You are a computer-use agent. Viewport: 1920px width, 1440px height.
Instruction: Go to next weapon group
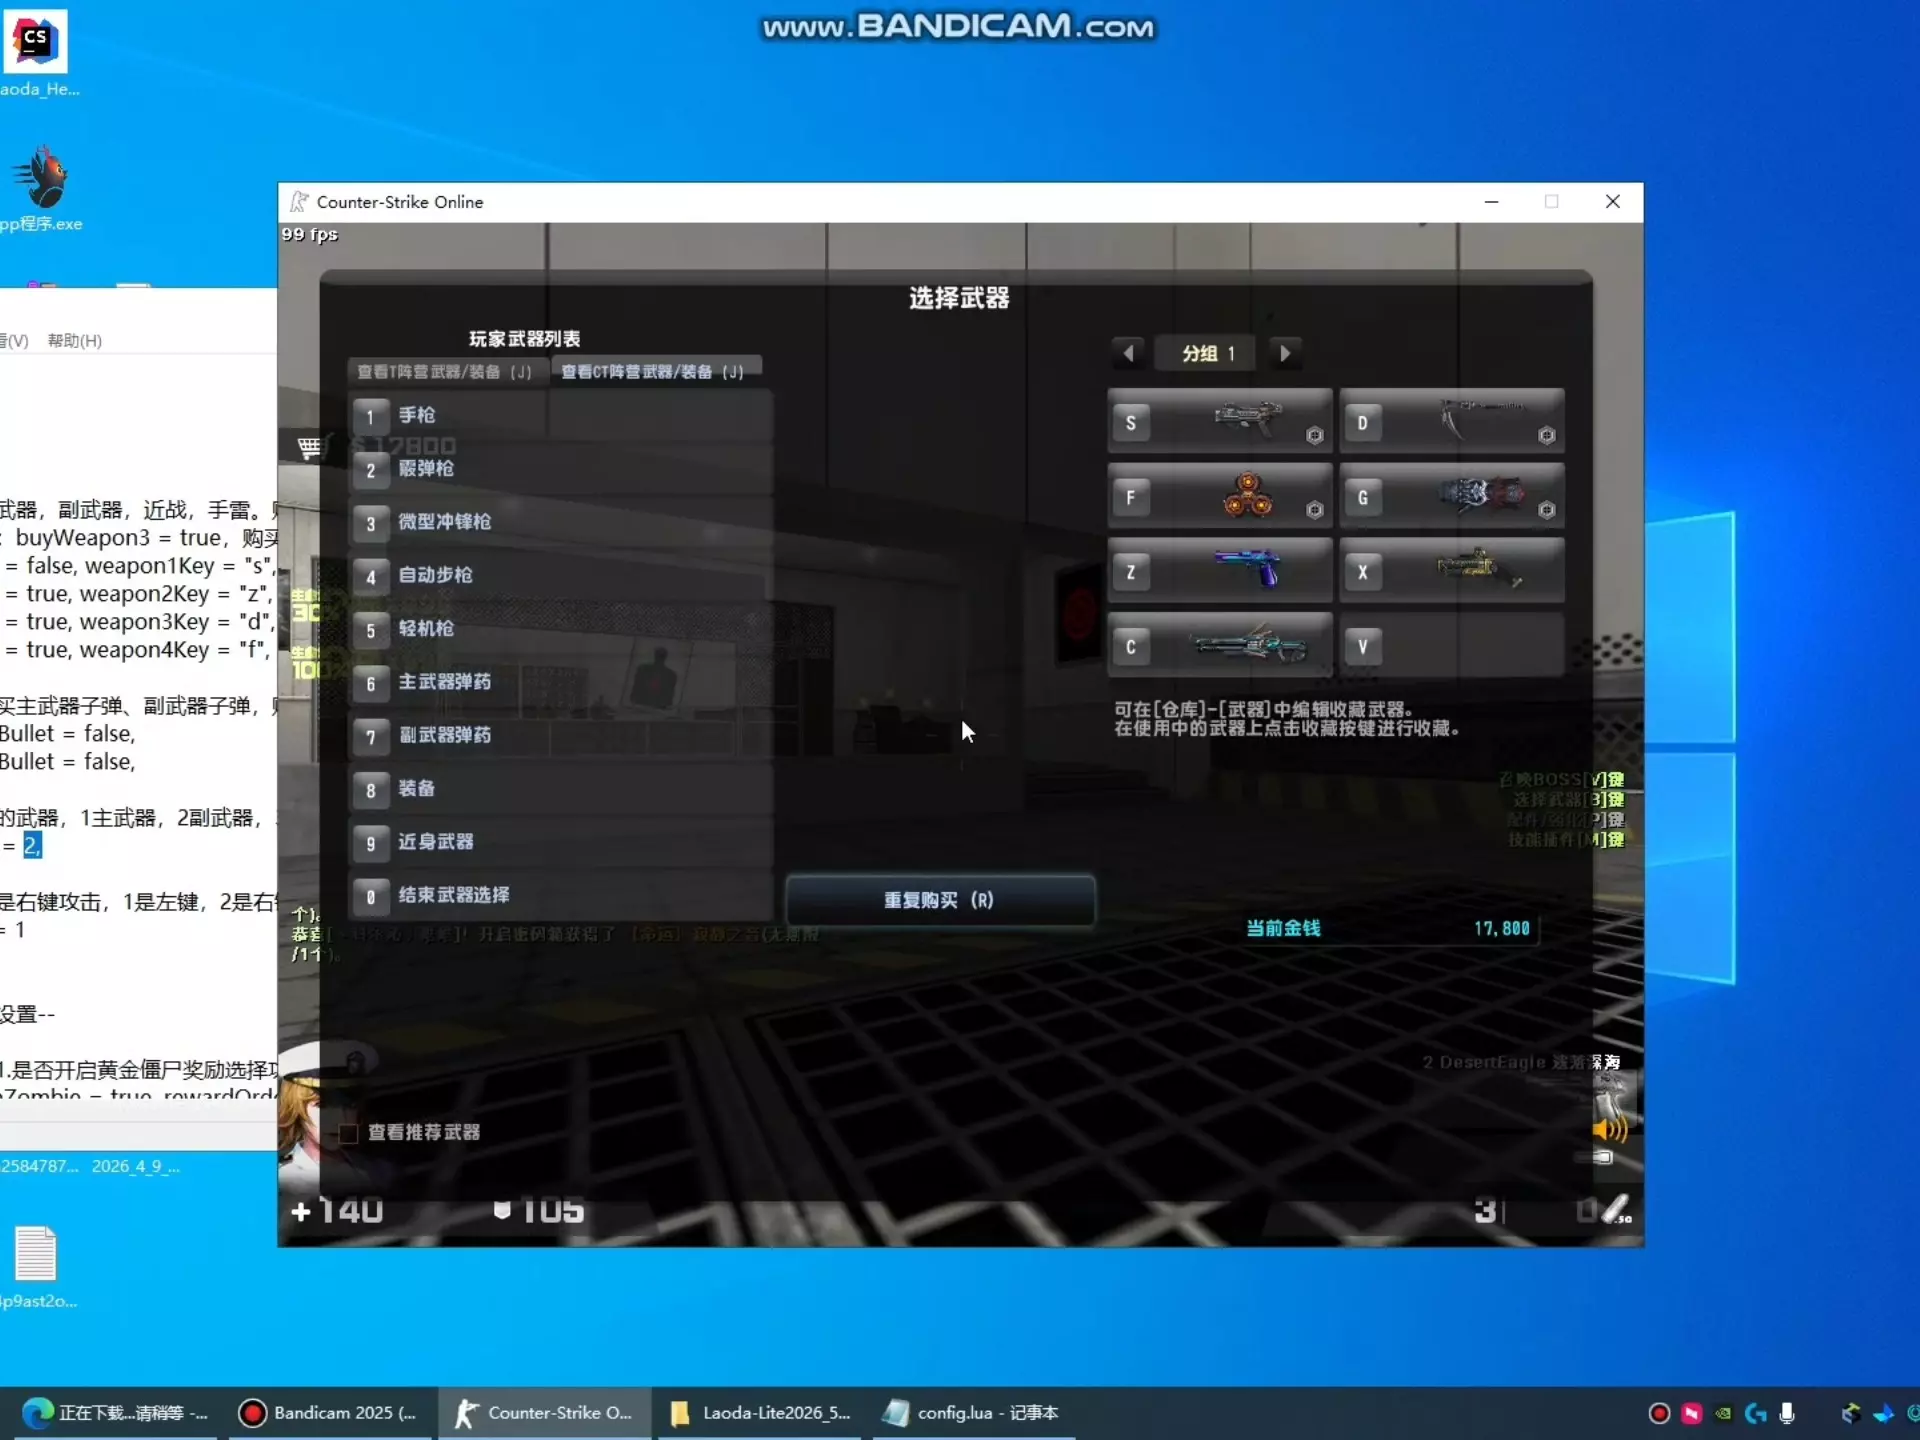click(1285, 353)
